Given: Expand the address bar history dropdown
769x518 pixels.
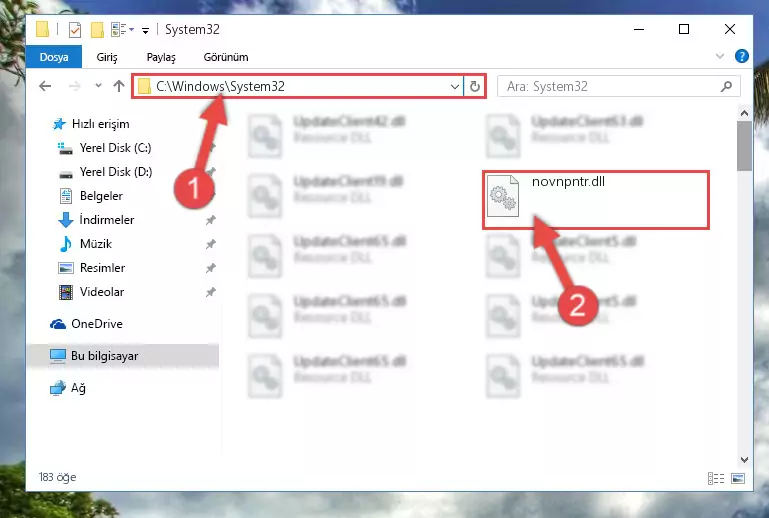Looking at the screenshot, I should coord(455,87).
